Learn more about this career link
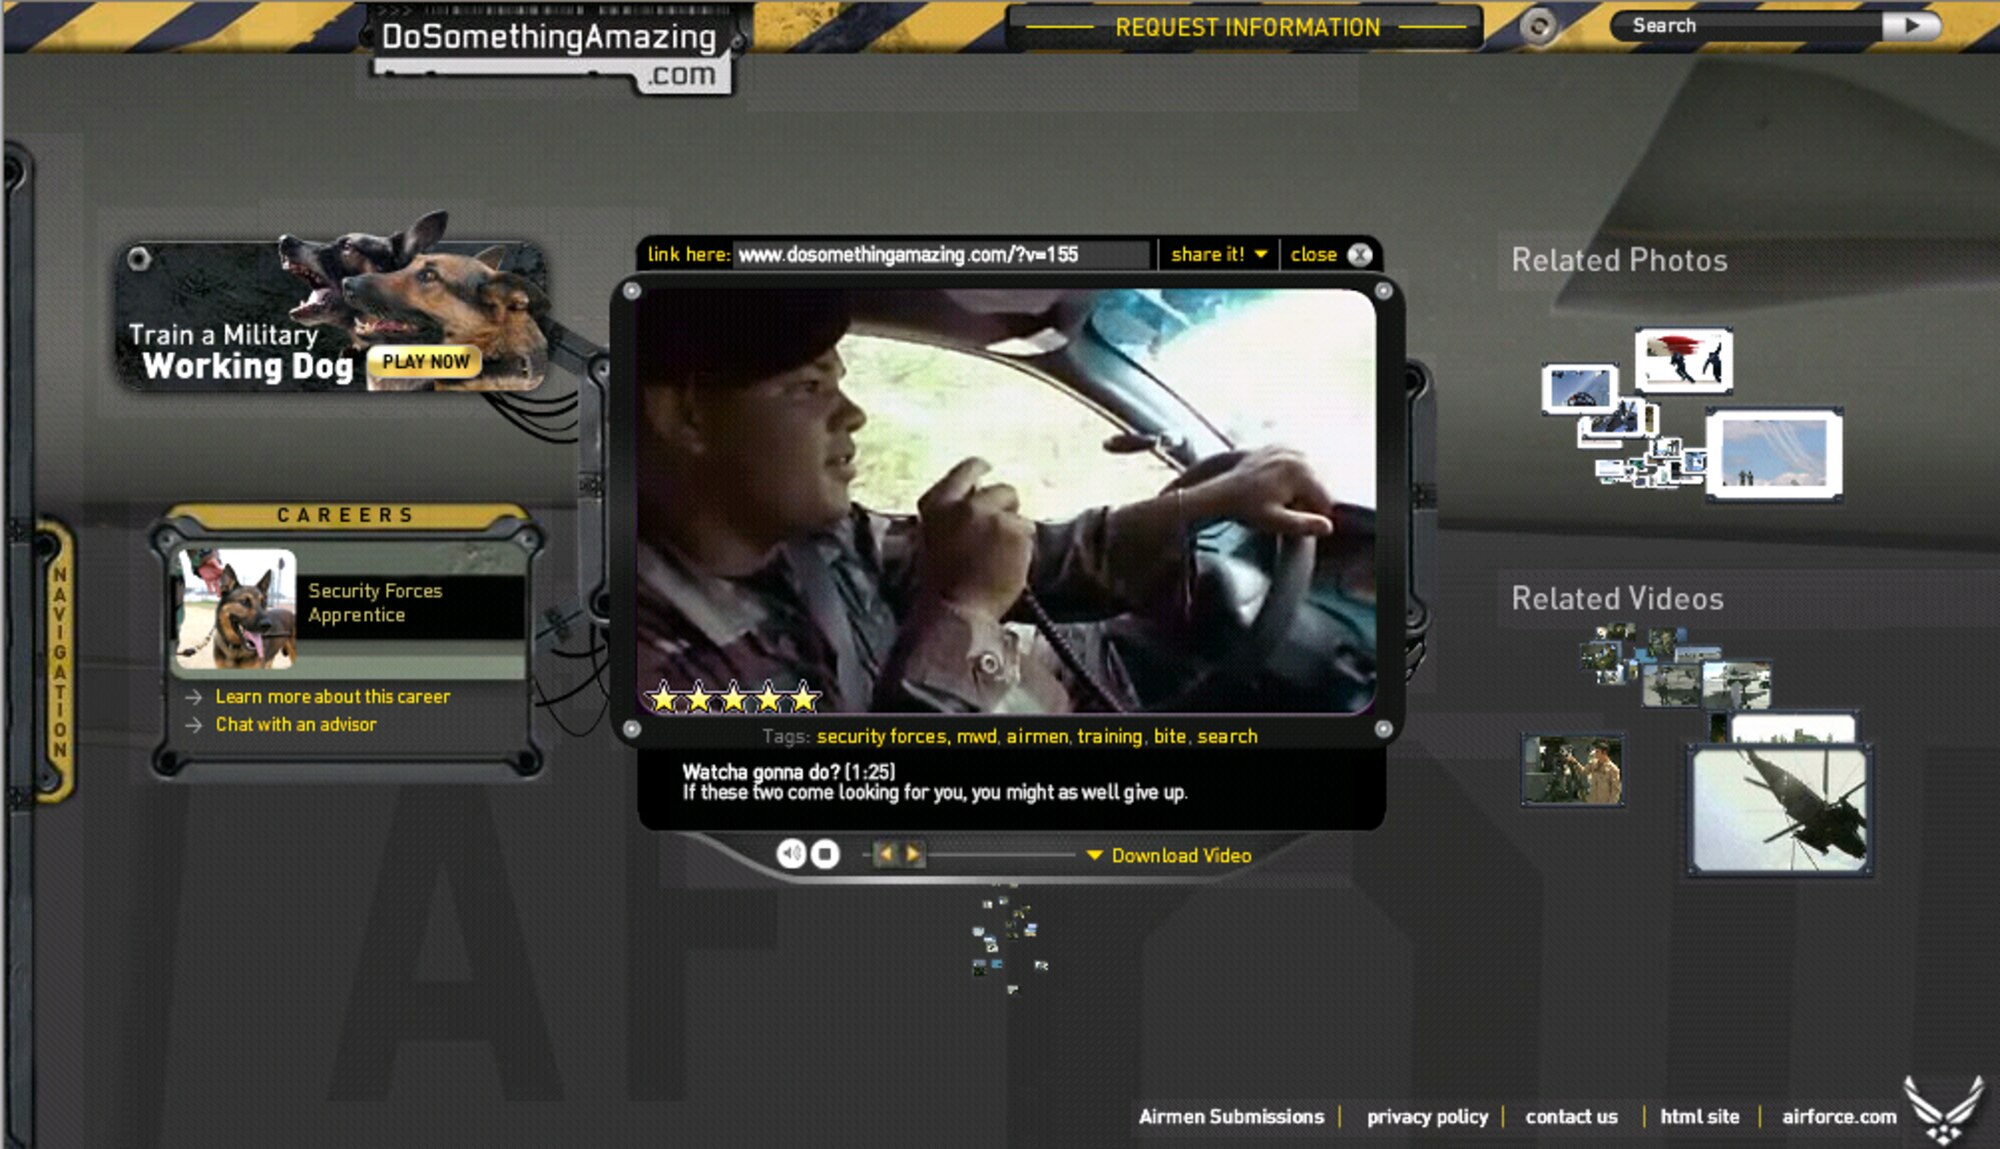Viewport: 2000px width, 1149px height. click(332, 697)
